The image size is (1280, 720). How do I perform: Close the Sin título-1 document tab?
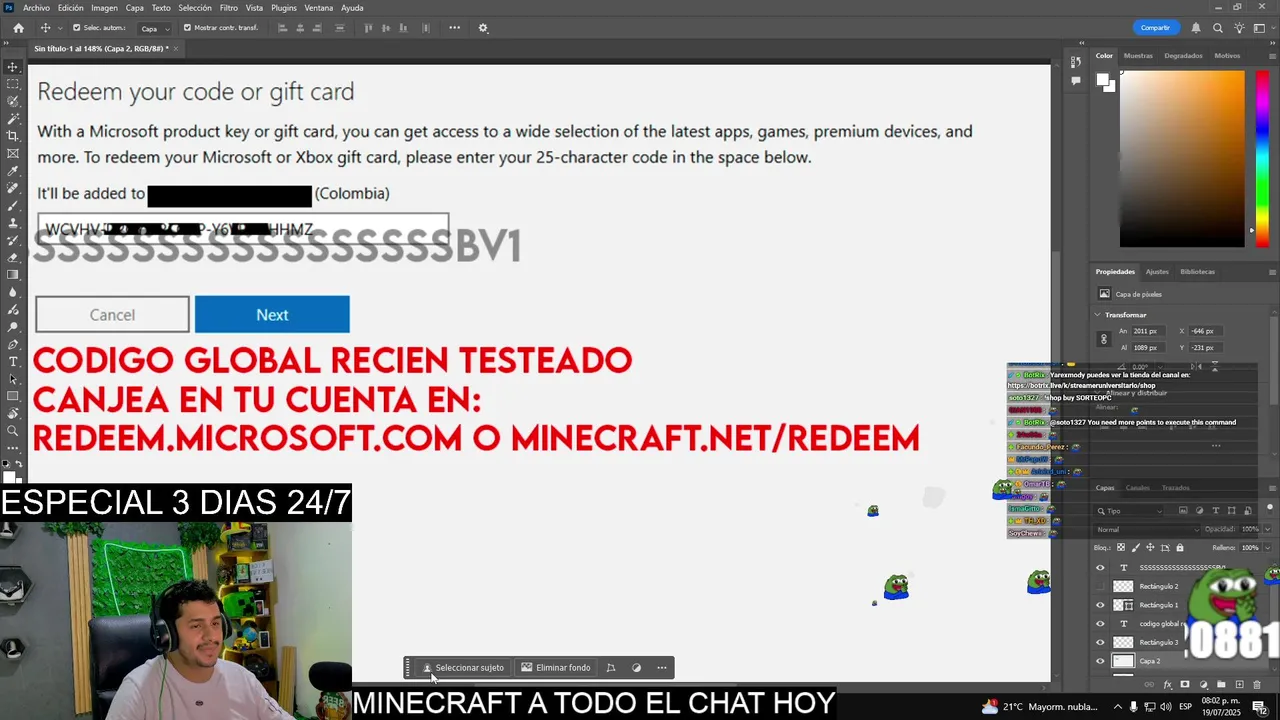click(x=176, y=48)
